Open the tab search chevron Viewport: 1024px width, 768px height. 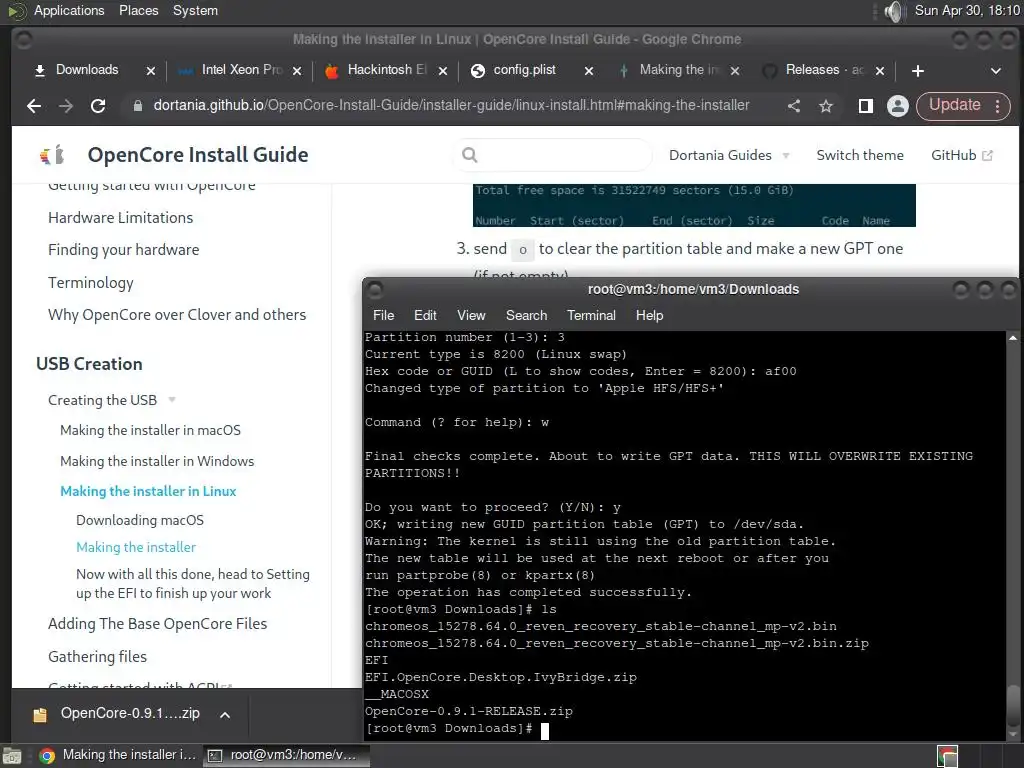pos(996,71)
